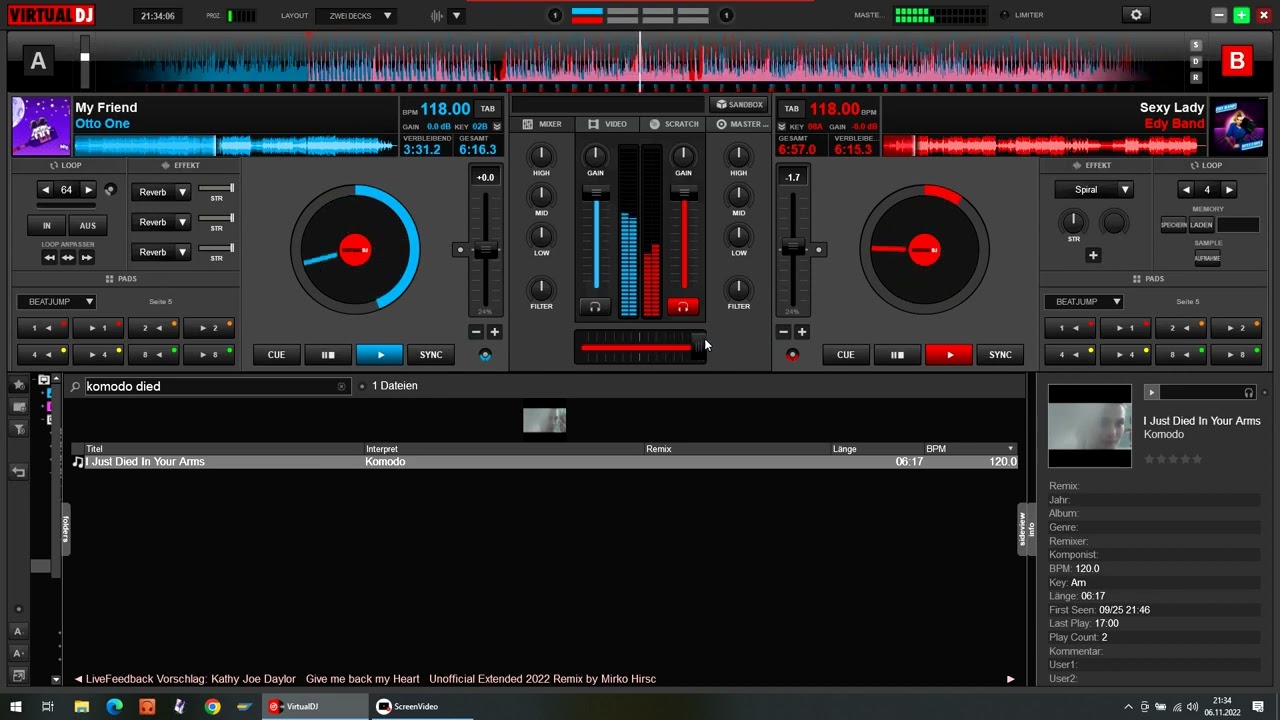Click deck B add effect plus icon
The width and height of the screenshot is (1280, 720).
(x=1093, y=255)
